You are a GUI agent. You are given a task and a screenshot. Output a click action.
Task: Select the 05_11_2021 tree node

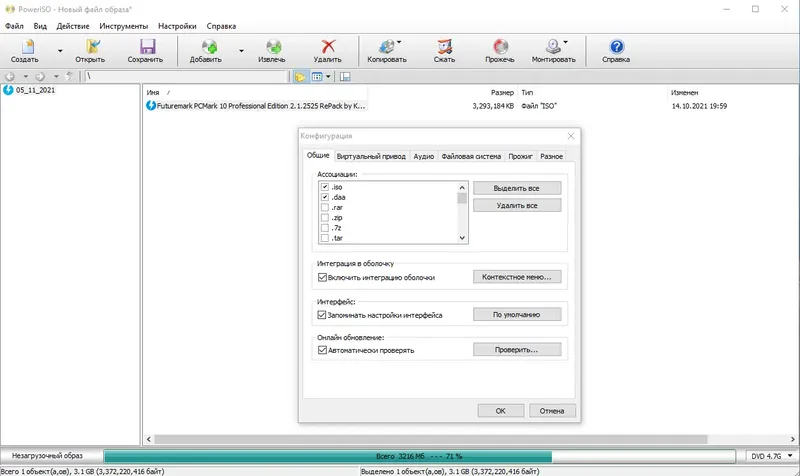coord(35,90)
